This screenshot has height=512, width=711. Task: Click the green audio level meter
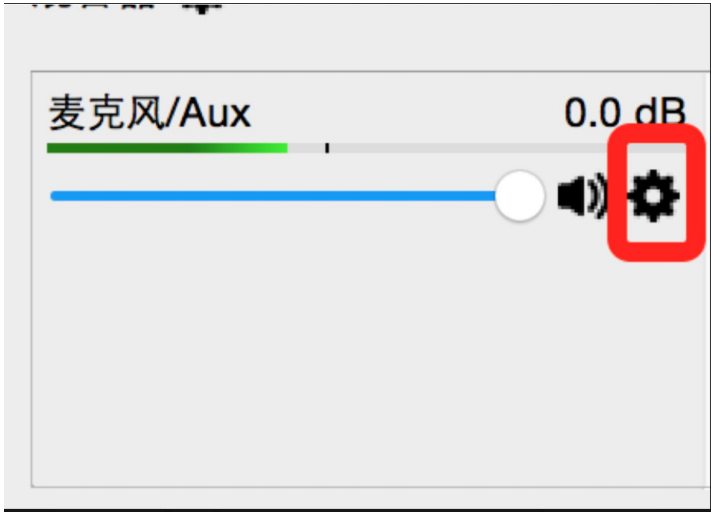coord(167,148)
